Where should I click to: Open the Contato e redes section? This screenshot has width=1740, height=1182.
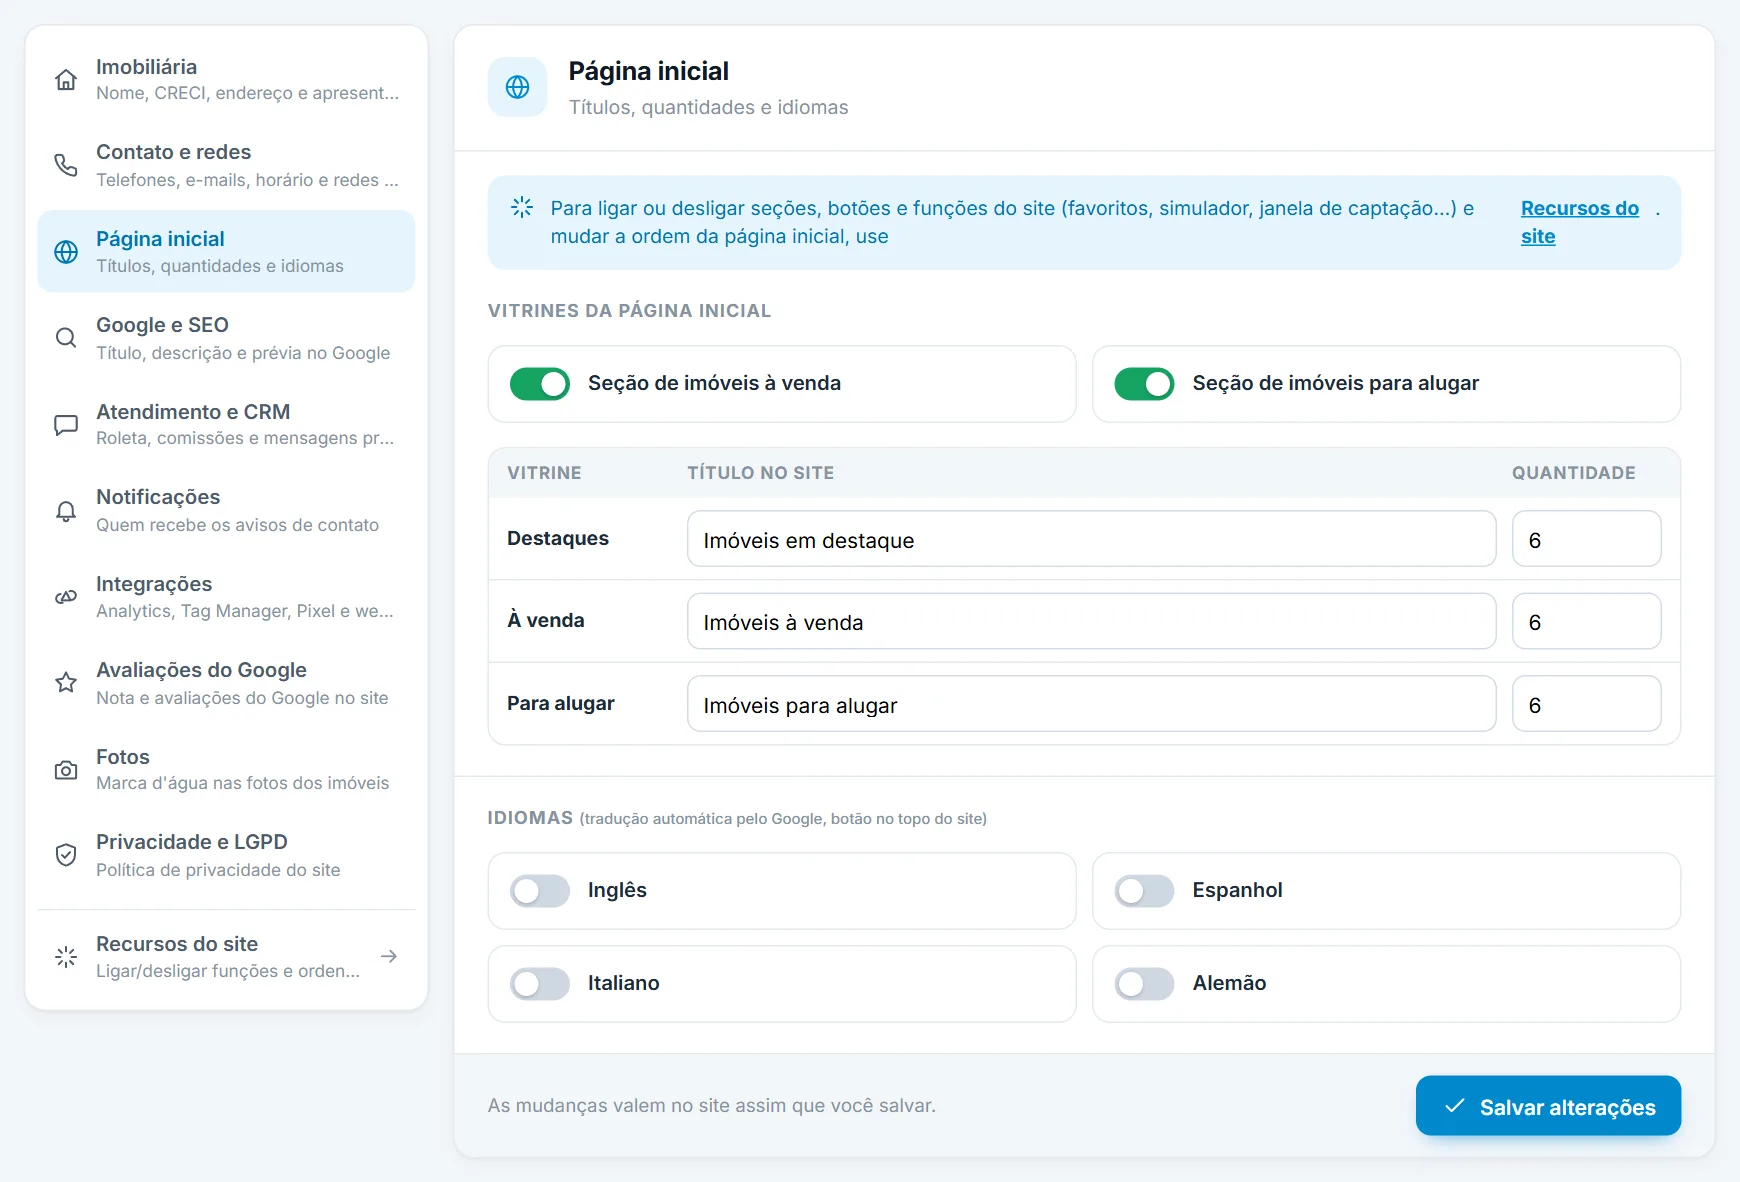[x=226, y=165]
